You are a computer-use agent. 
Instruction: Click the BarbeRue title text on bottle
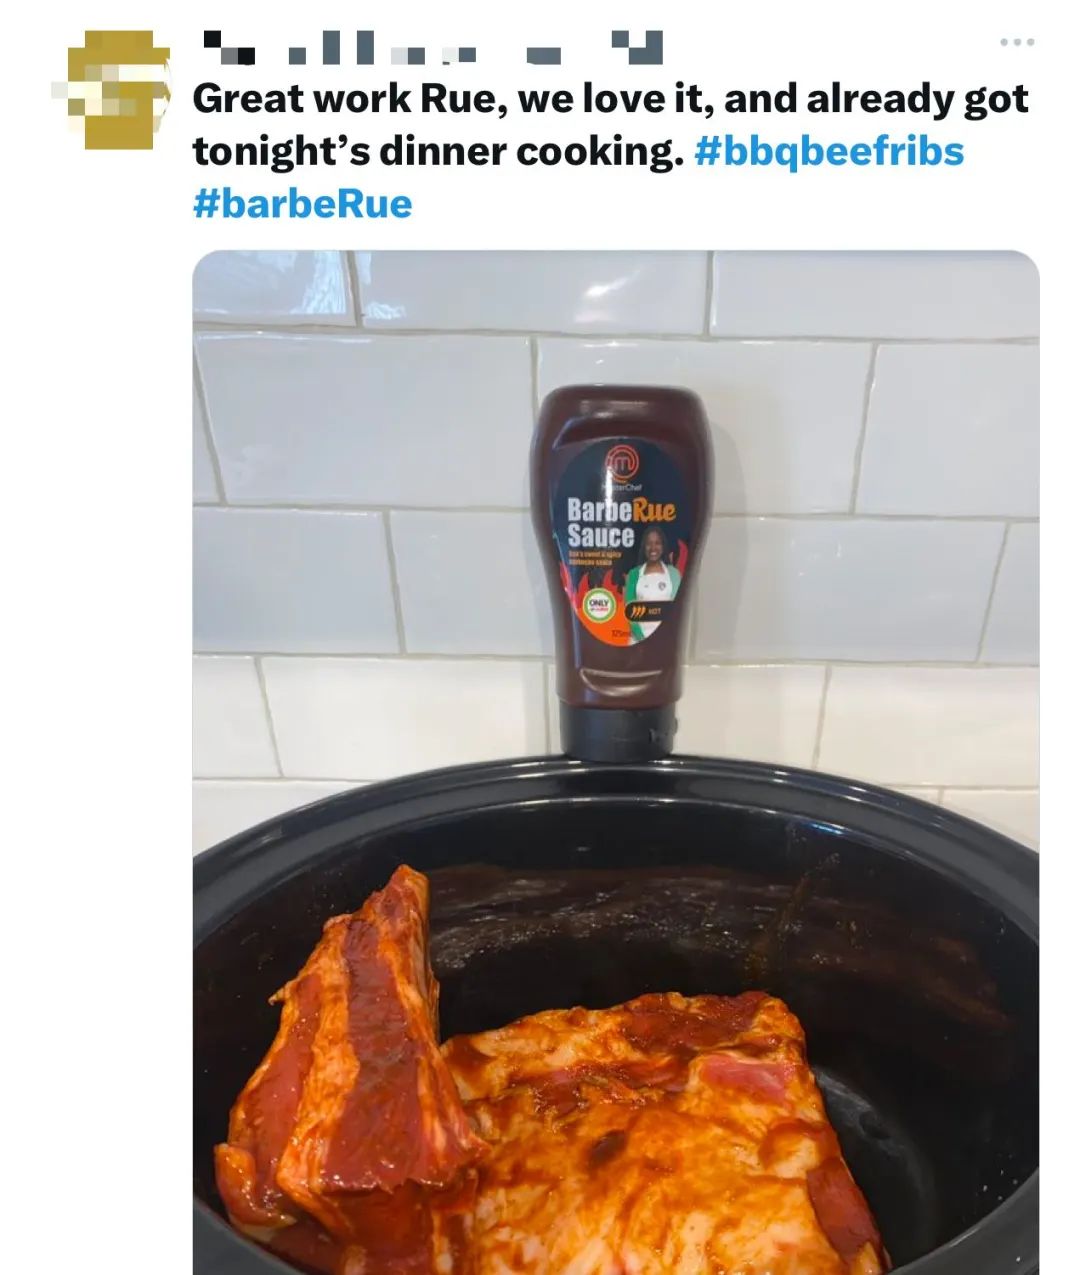tap(621, 510)
